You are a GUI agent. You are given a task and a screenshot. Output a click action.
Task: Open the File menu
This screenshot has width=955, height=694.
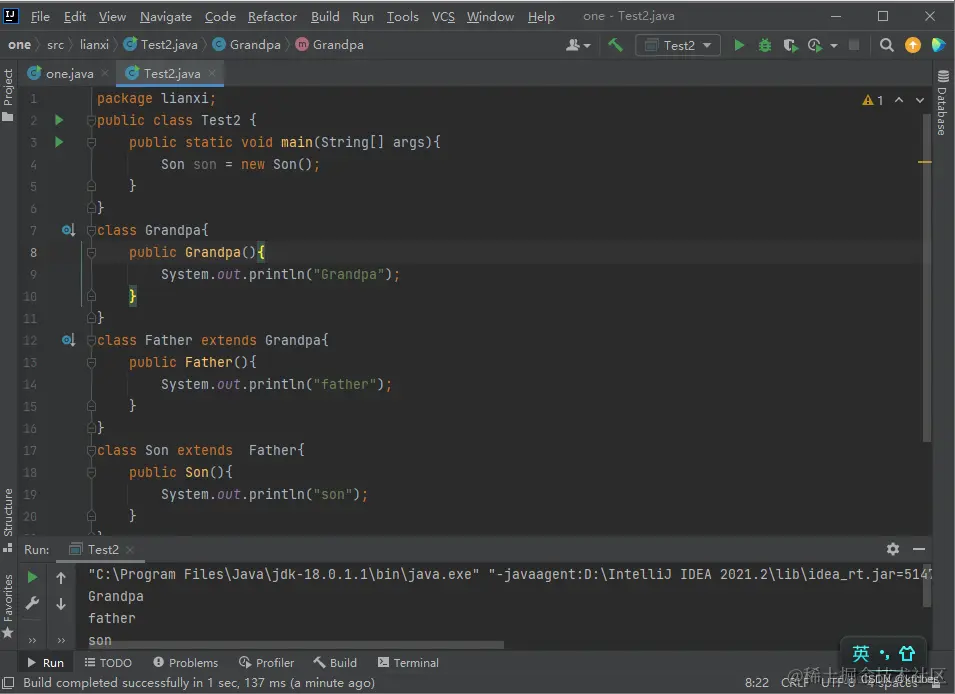coord(40,16)
